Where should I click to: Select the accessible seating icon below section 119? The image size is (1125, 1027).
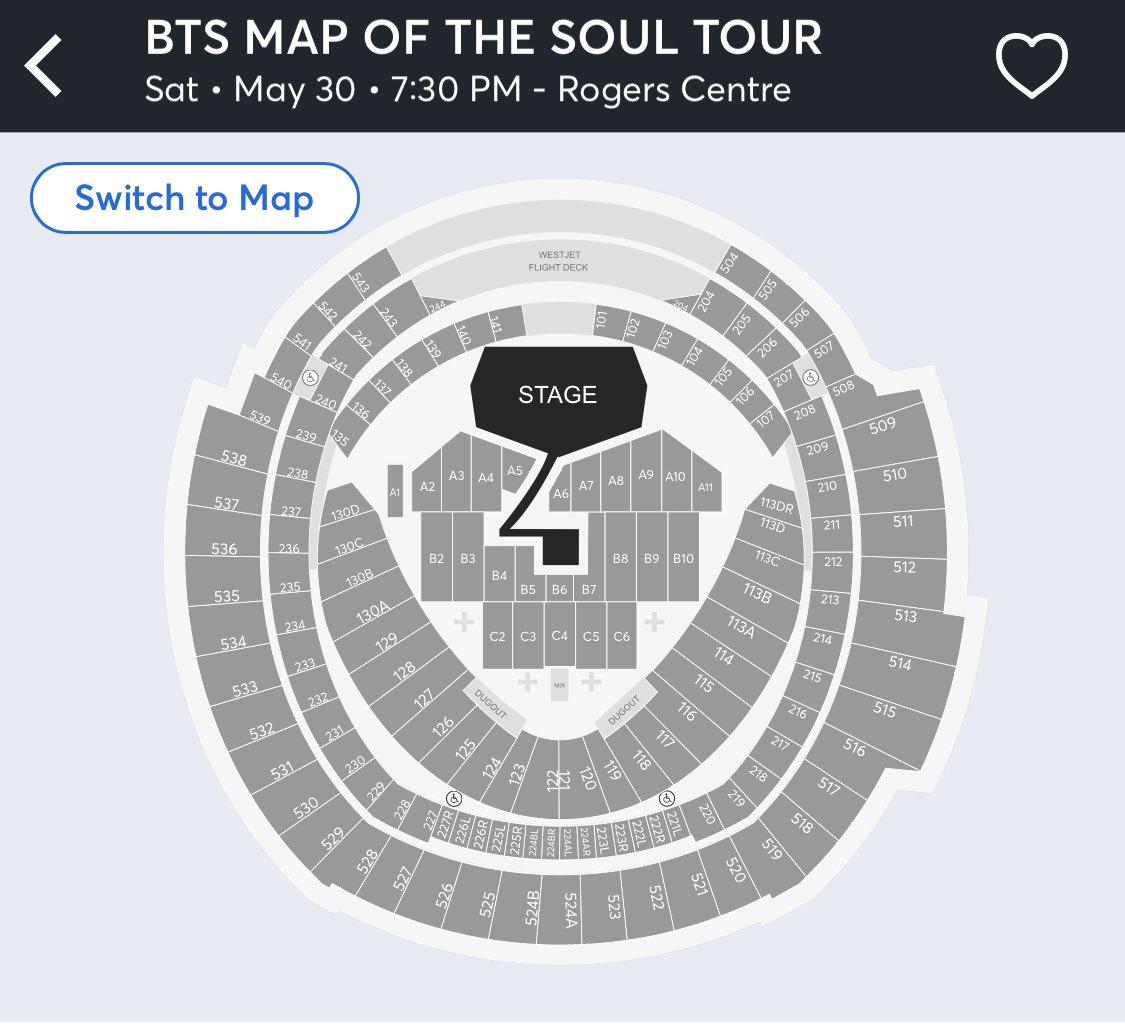coord(668,799)
